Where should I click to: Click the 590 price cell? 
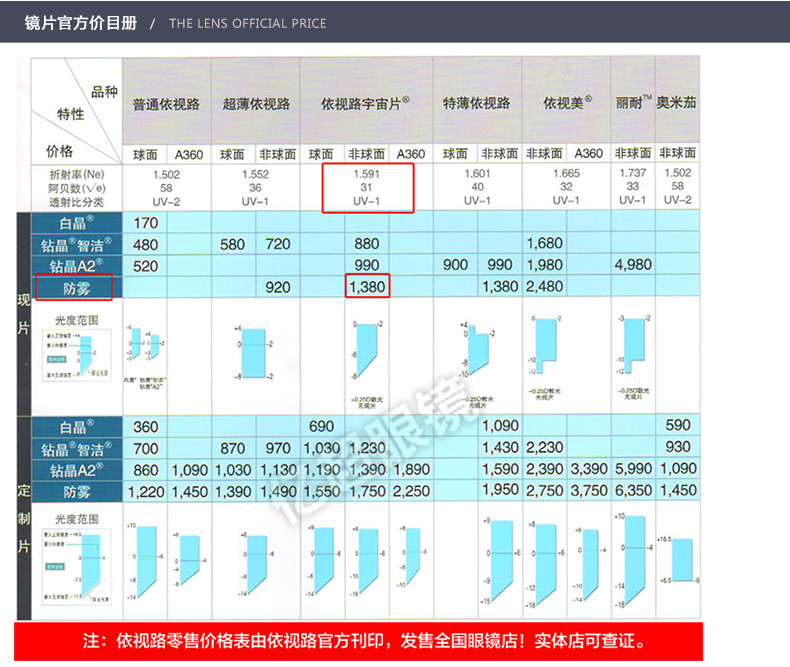678,425
